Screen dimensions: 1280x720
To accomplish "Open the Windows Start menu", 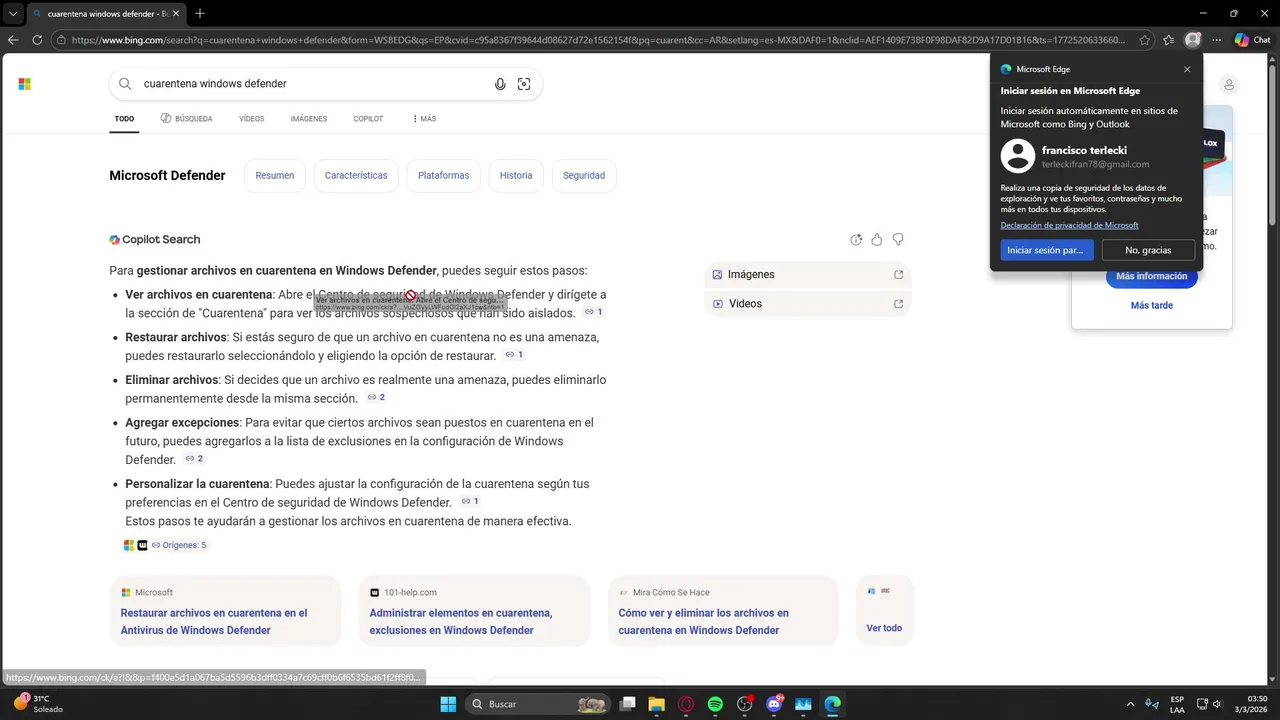I will click(448, 704).
